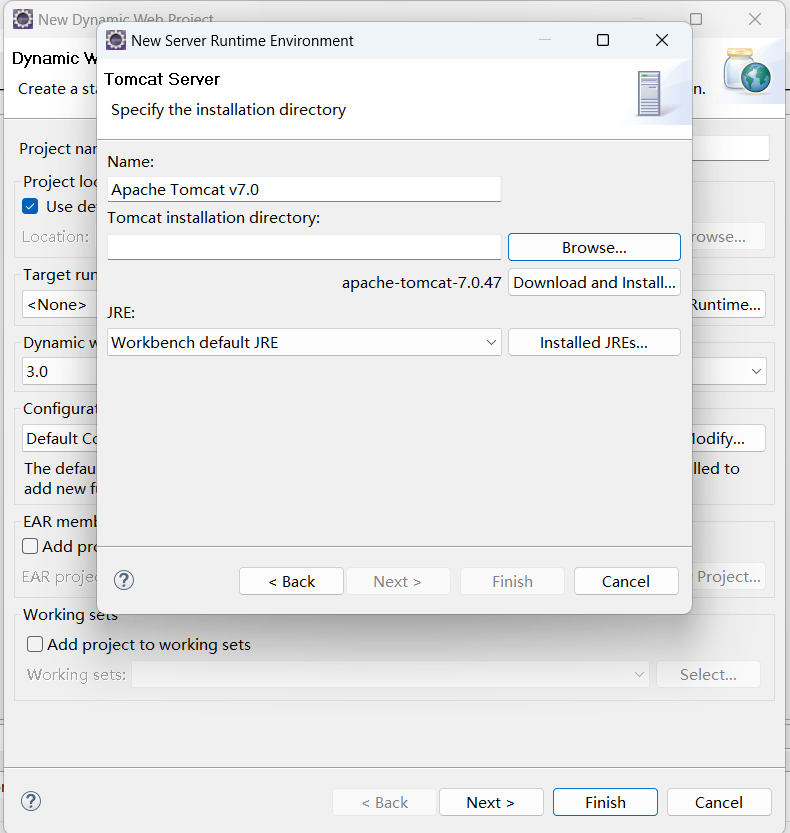Click Modify configuration button behind dialog
The image size is (790, 833).
728,438
